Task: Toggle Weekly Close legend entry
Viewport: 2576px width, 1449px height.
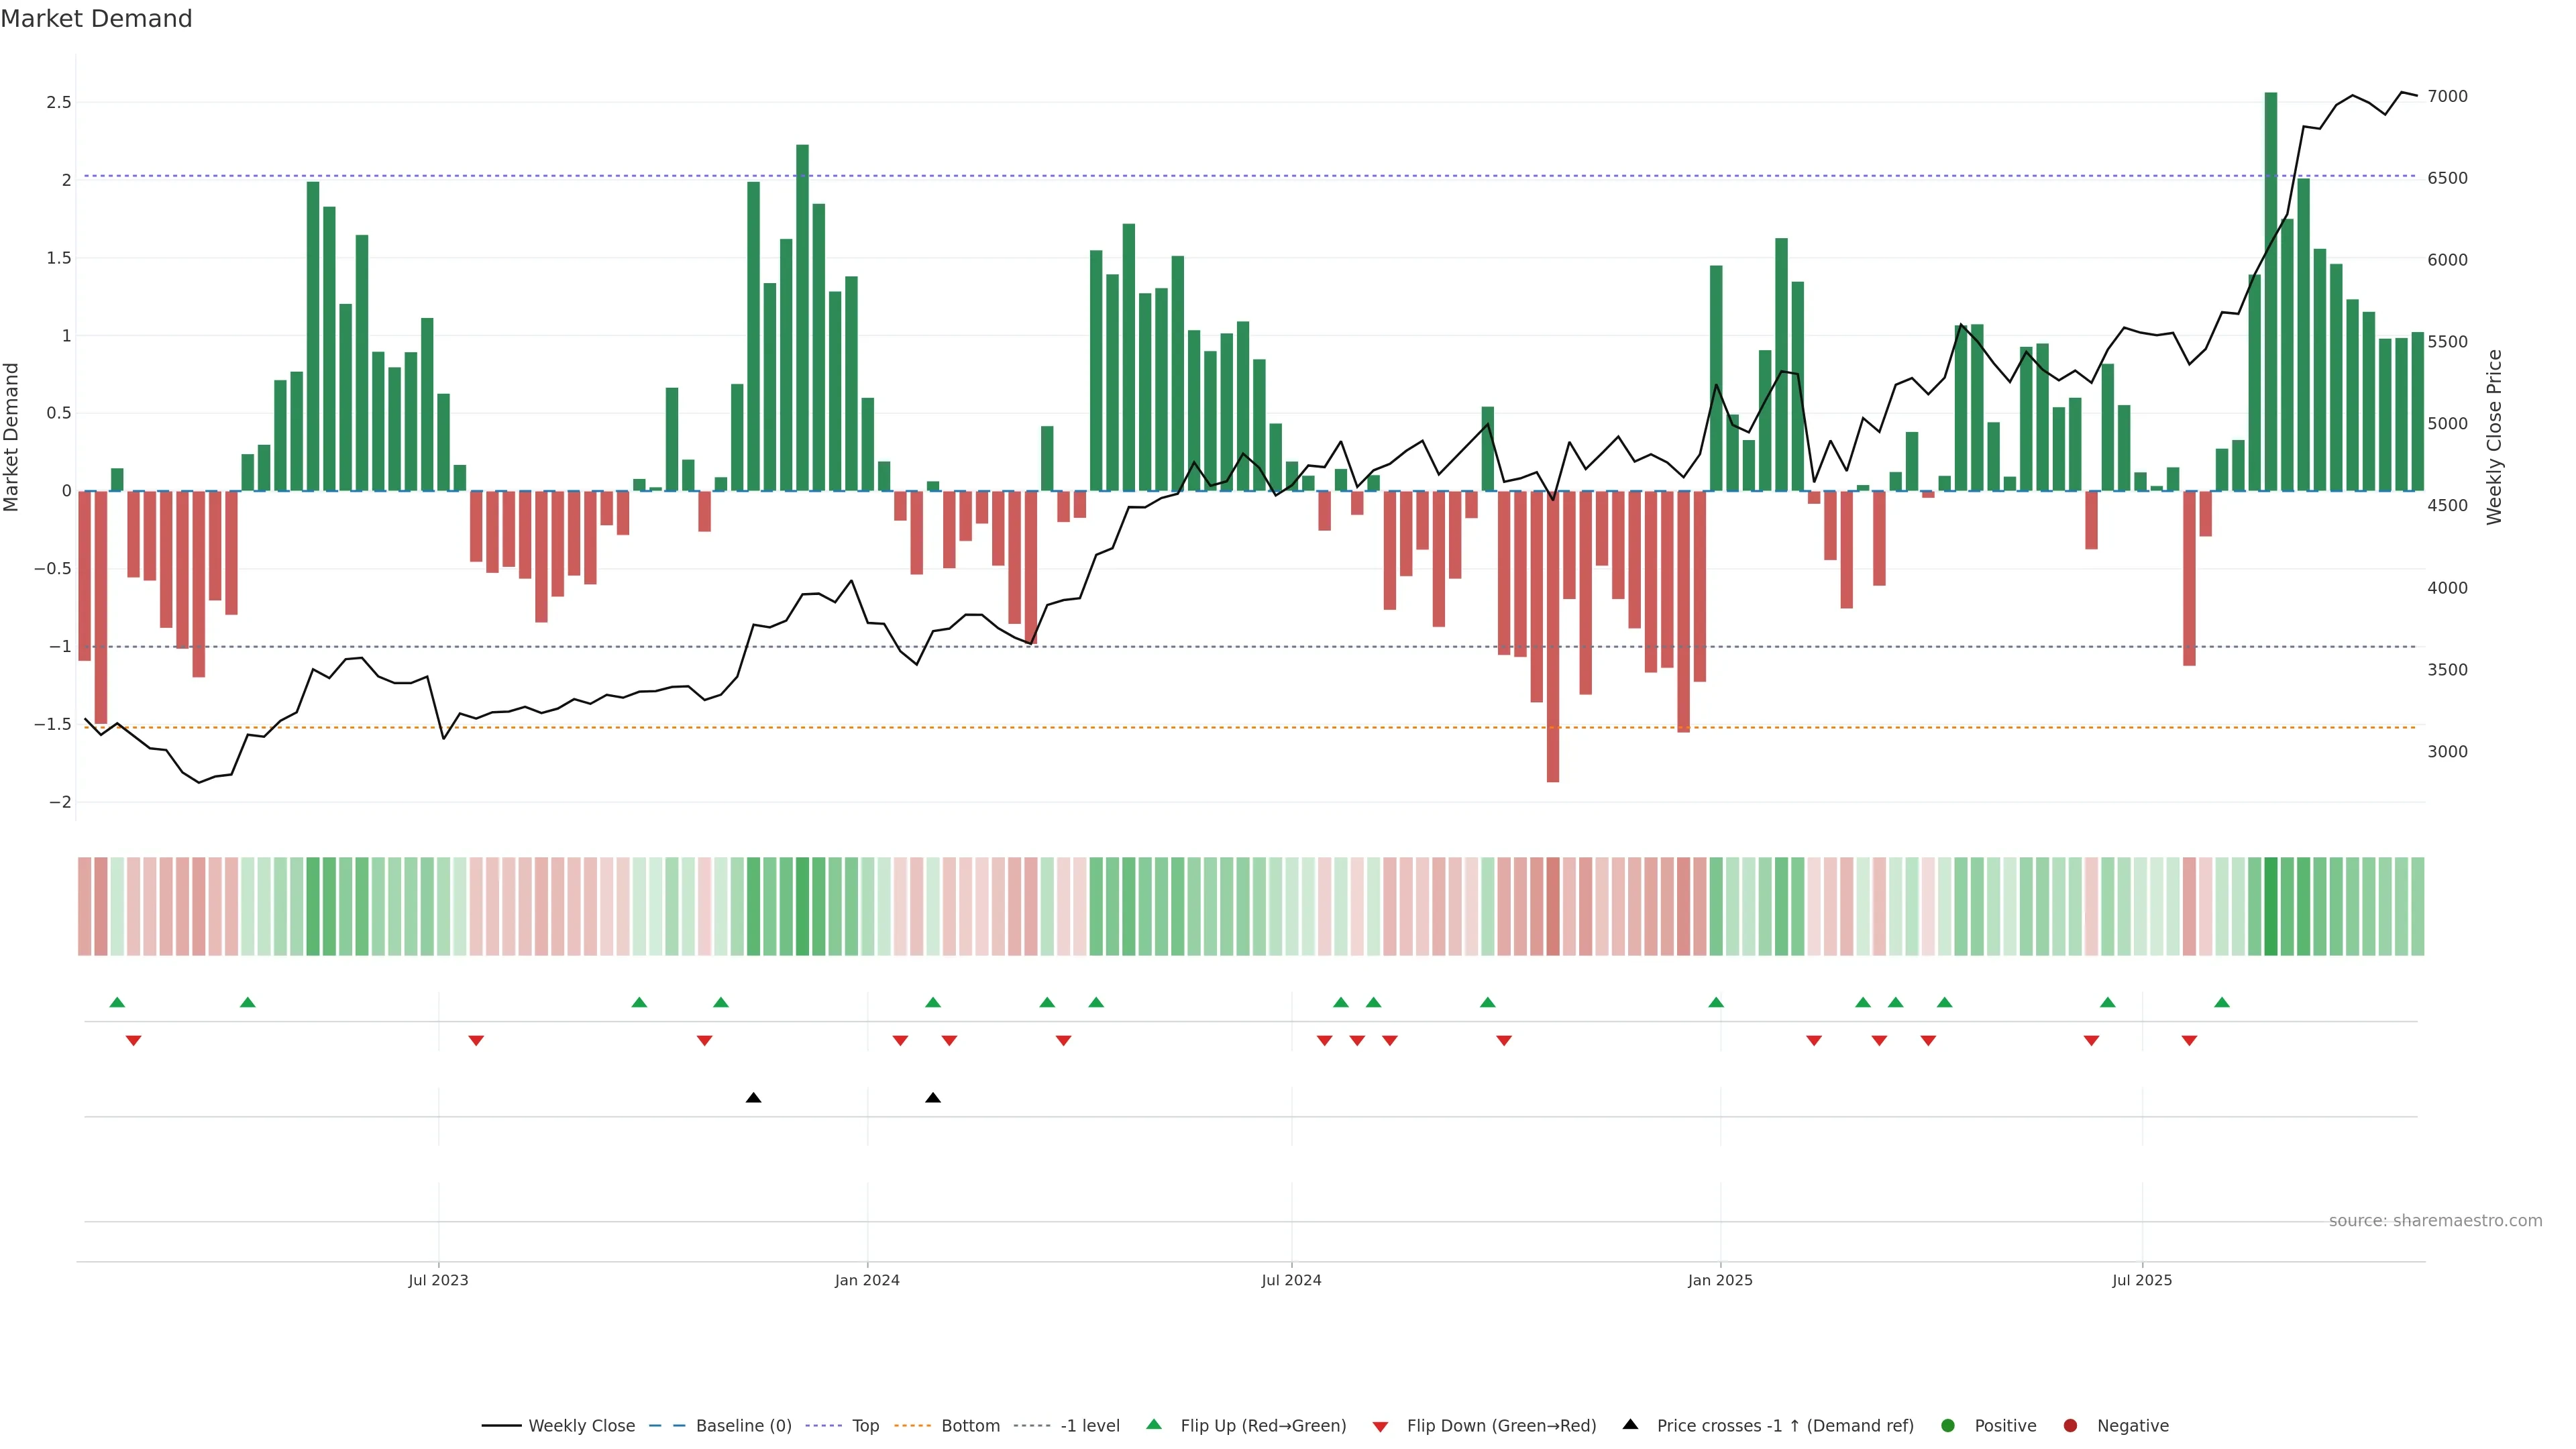Action: (581, 1426)
